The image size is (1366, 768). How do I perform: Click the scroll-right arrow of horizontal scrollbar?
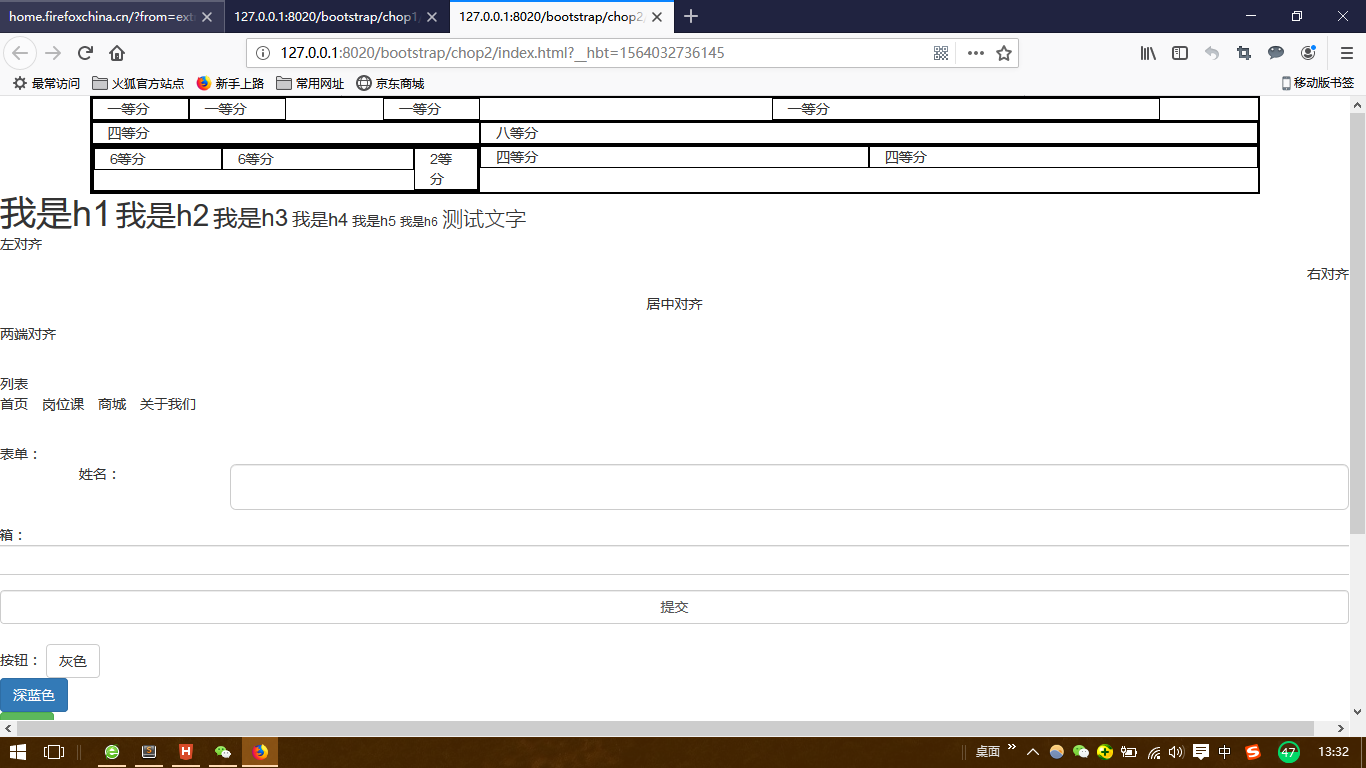[x=1341, y=728]
